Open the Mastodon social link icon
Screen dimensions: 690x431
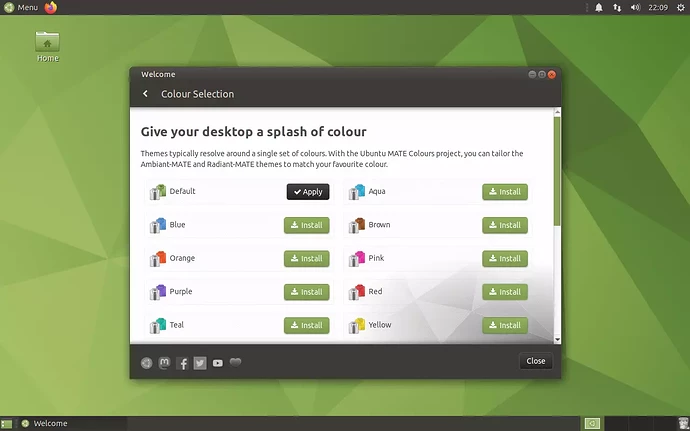(x=164, y=363)
